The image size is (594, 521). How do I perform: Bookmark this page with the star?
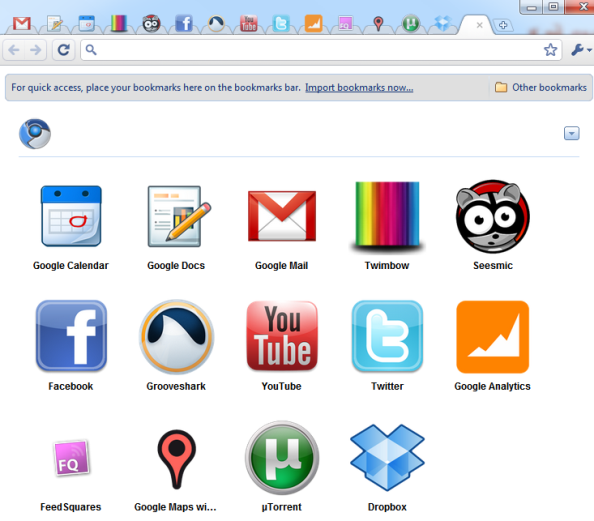pos(550,50)
